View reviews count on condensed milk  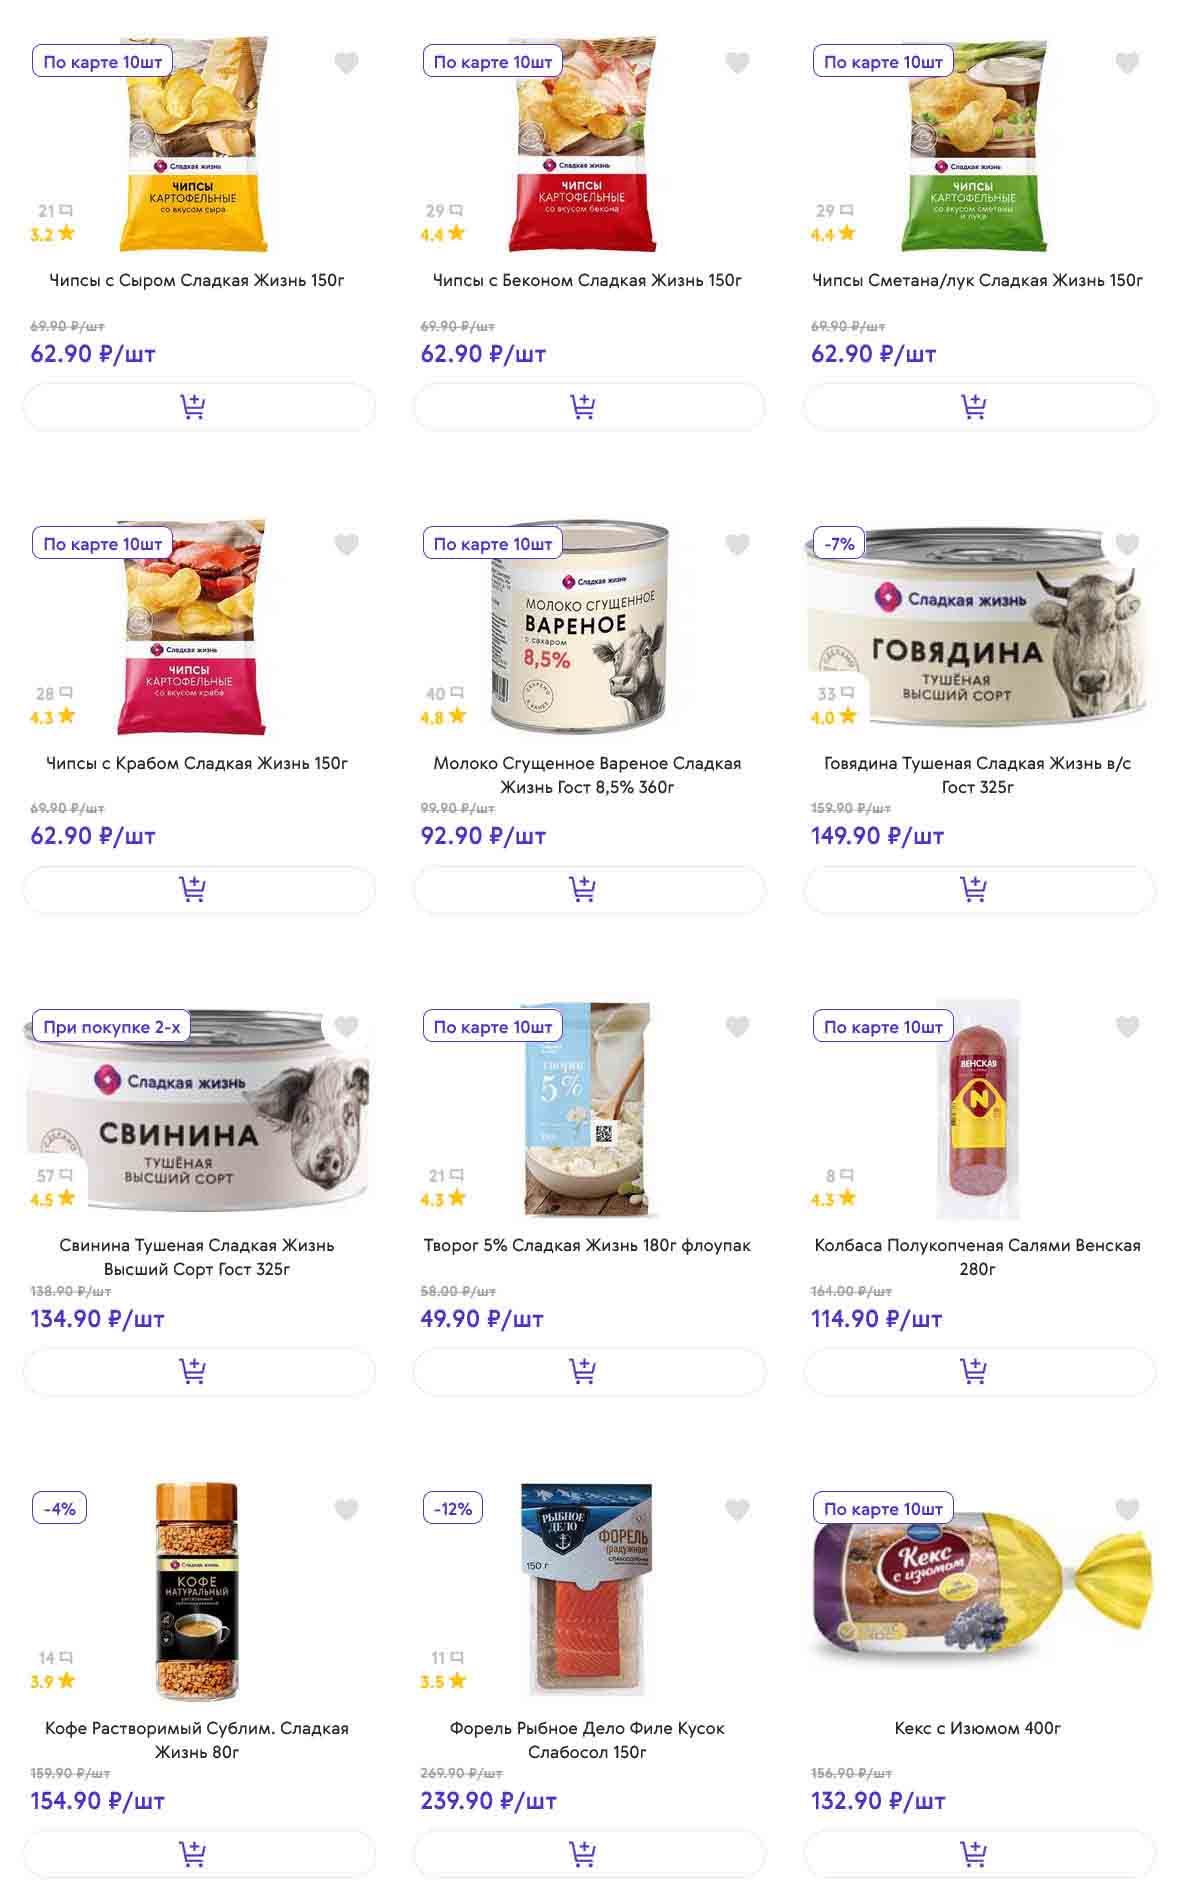click(x=444, y=694)
